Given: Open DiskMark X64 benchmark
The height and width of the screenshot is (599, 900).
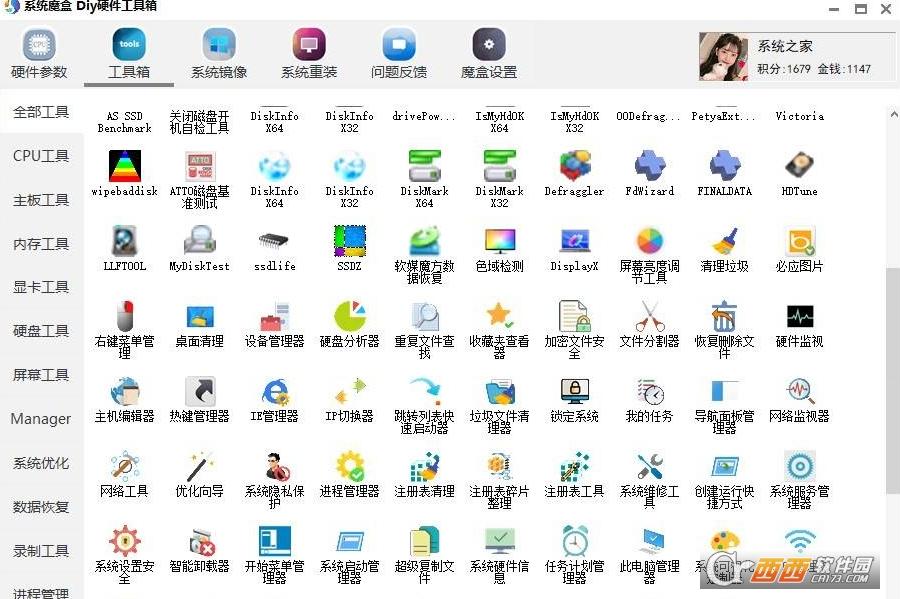Looking at the screenshot, I should 424,180.
